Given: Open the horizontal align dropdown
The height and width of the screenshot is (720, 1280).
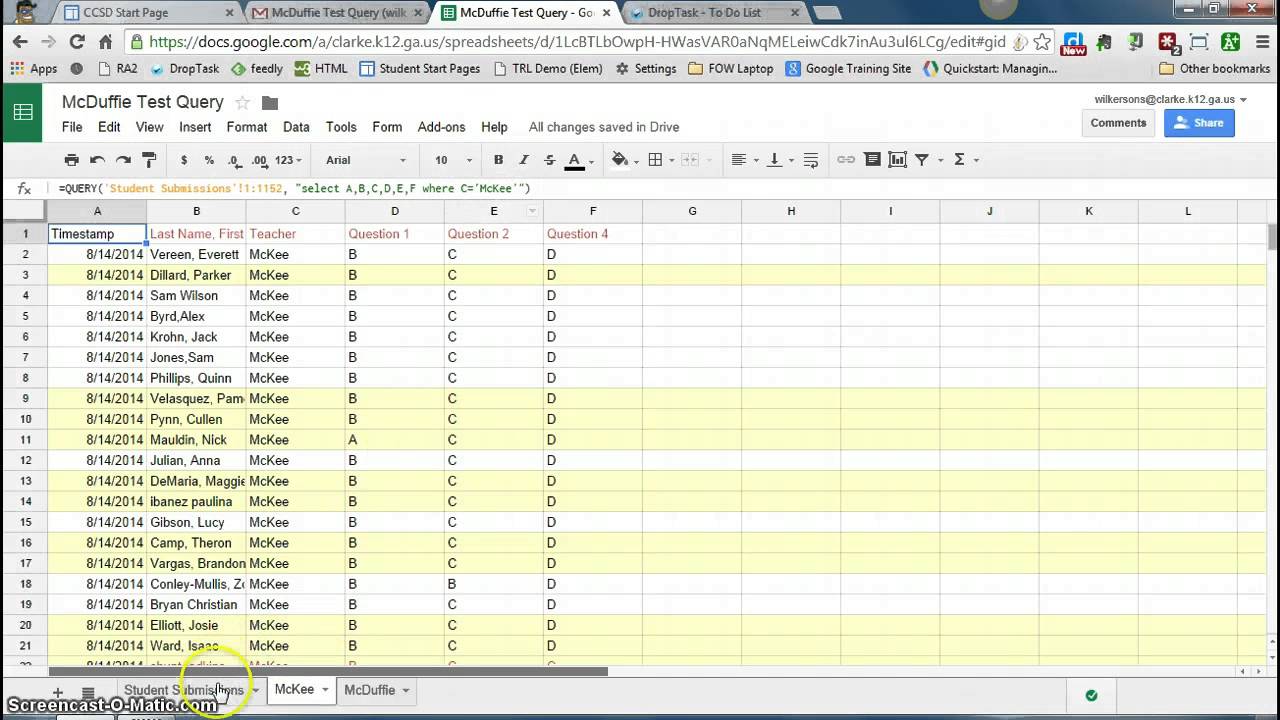Looking at the screenshot, I should tap(744, 160).
